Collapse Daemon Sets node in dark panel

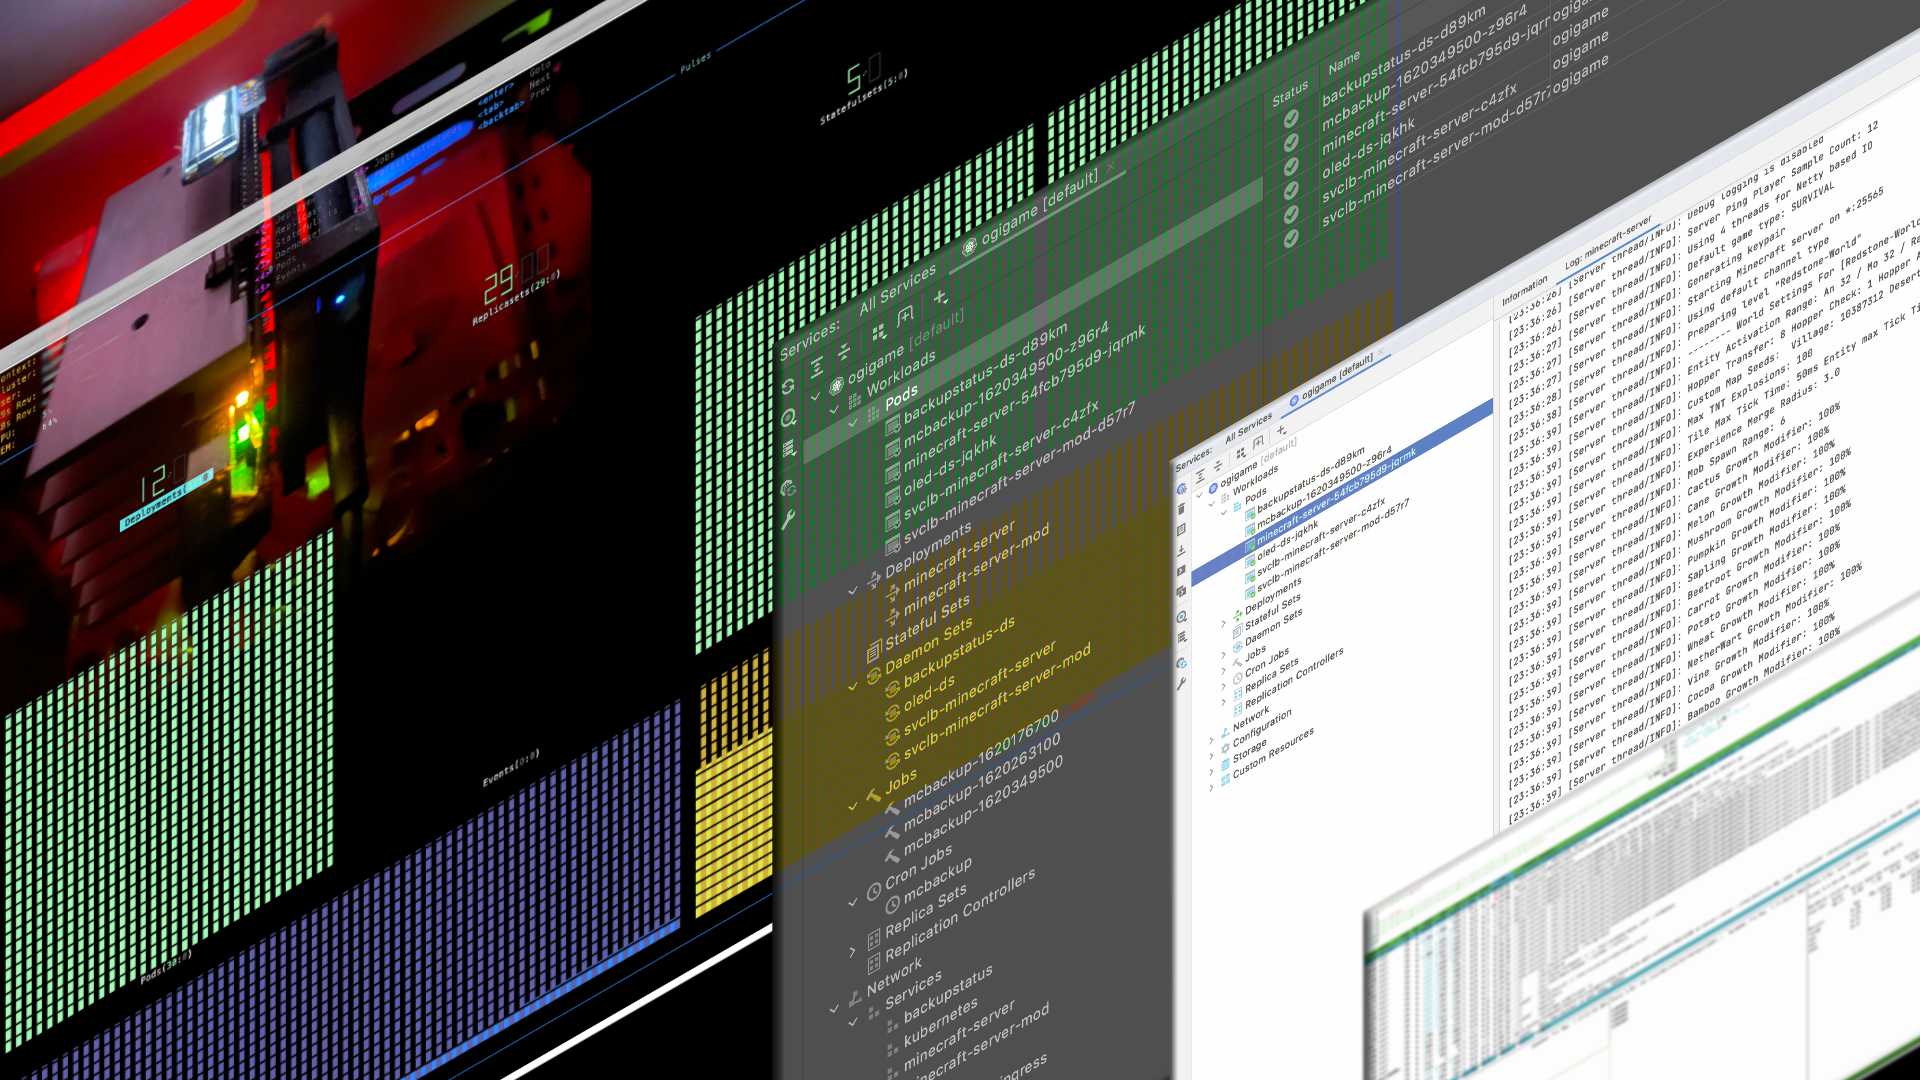pos(853,686)
